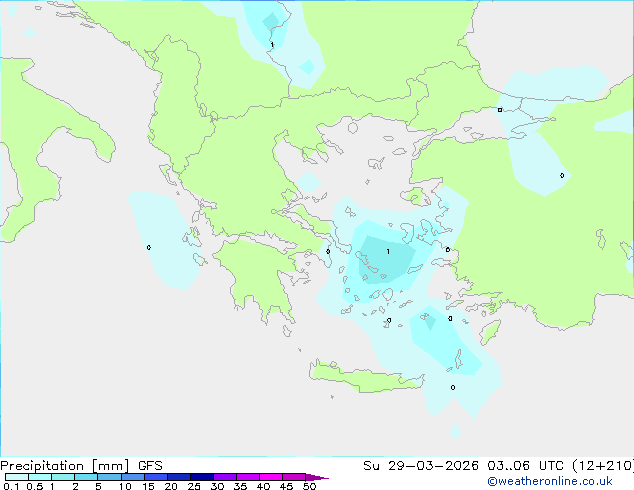
Task: Select the 0.5–1 mm light cyan legend swatch
Action: click(40, 477)
